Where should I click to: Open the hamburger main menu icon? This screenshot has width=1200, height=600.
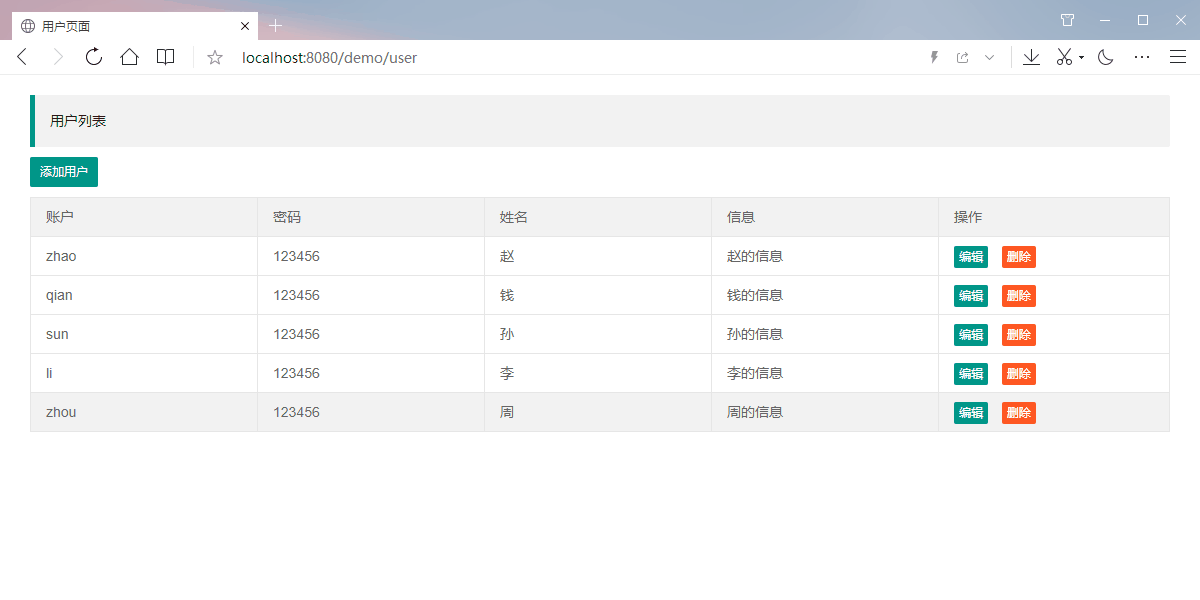pyautogui.click(x=1178, y=57)
